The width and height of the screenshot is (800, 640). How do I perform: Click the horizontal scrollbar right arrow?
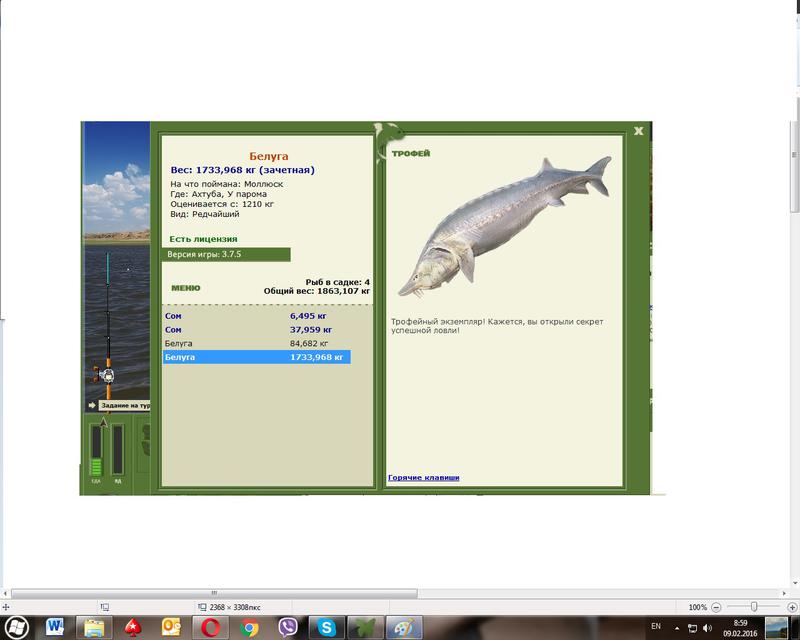point(784,593)
